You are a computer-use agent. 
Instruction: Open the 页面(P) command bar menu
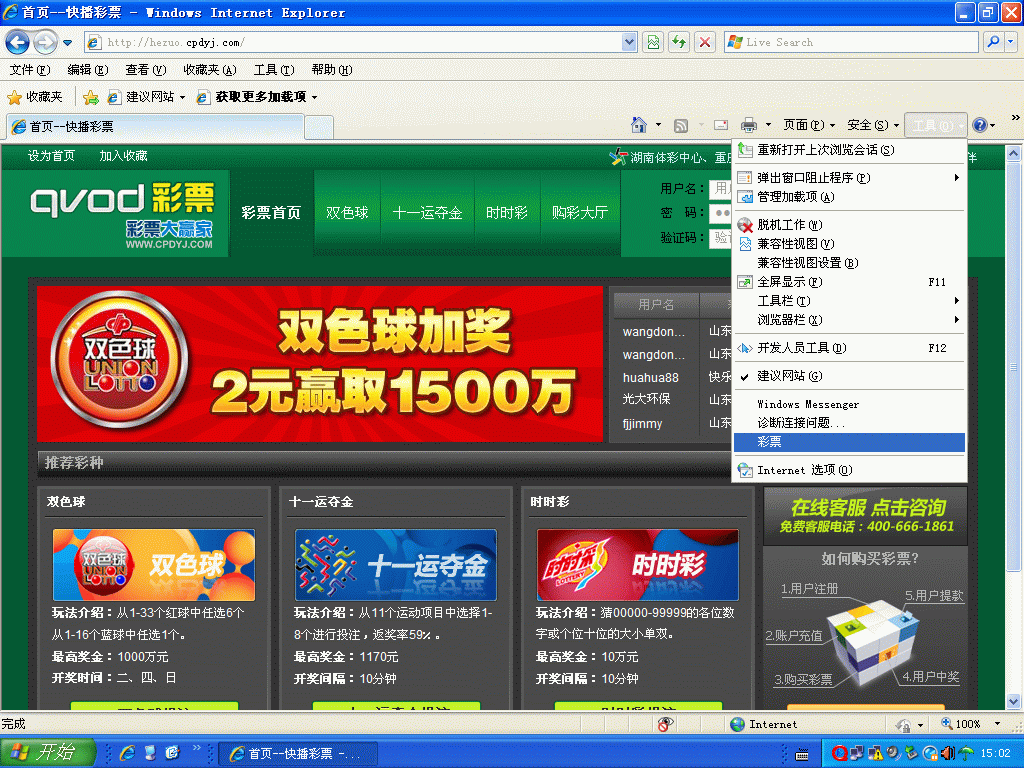(809, 125)
